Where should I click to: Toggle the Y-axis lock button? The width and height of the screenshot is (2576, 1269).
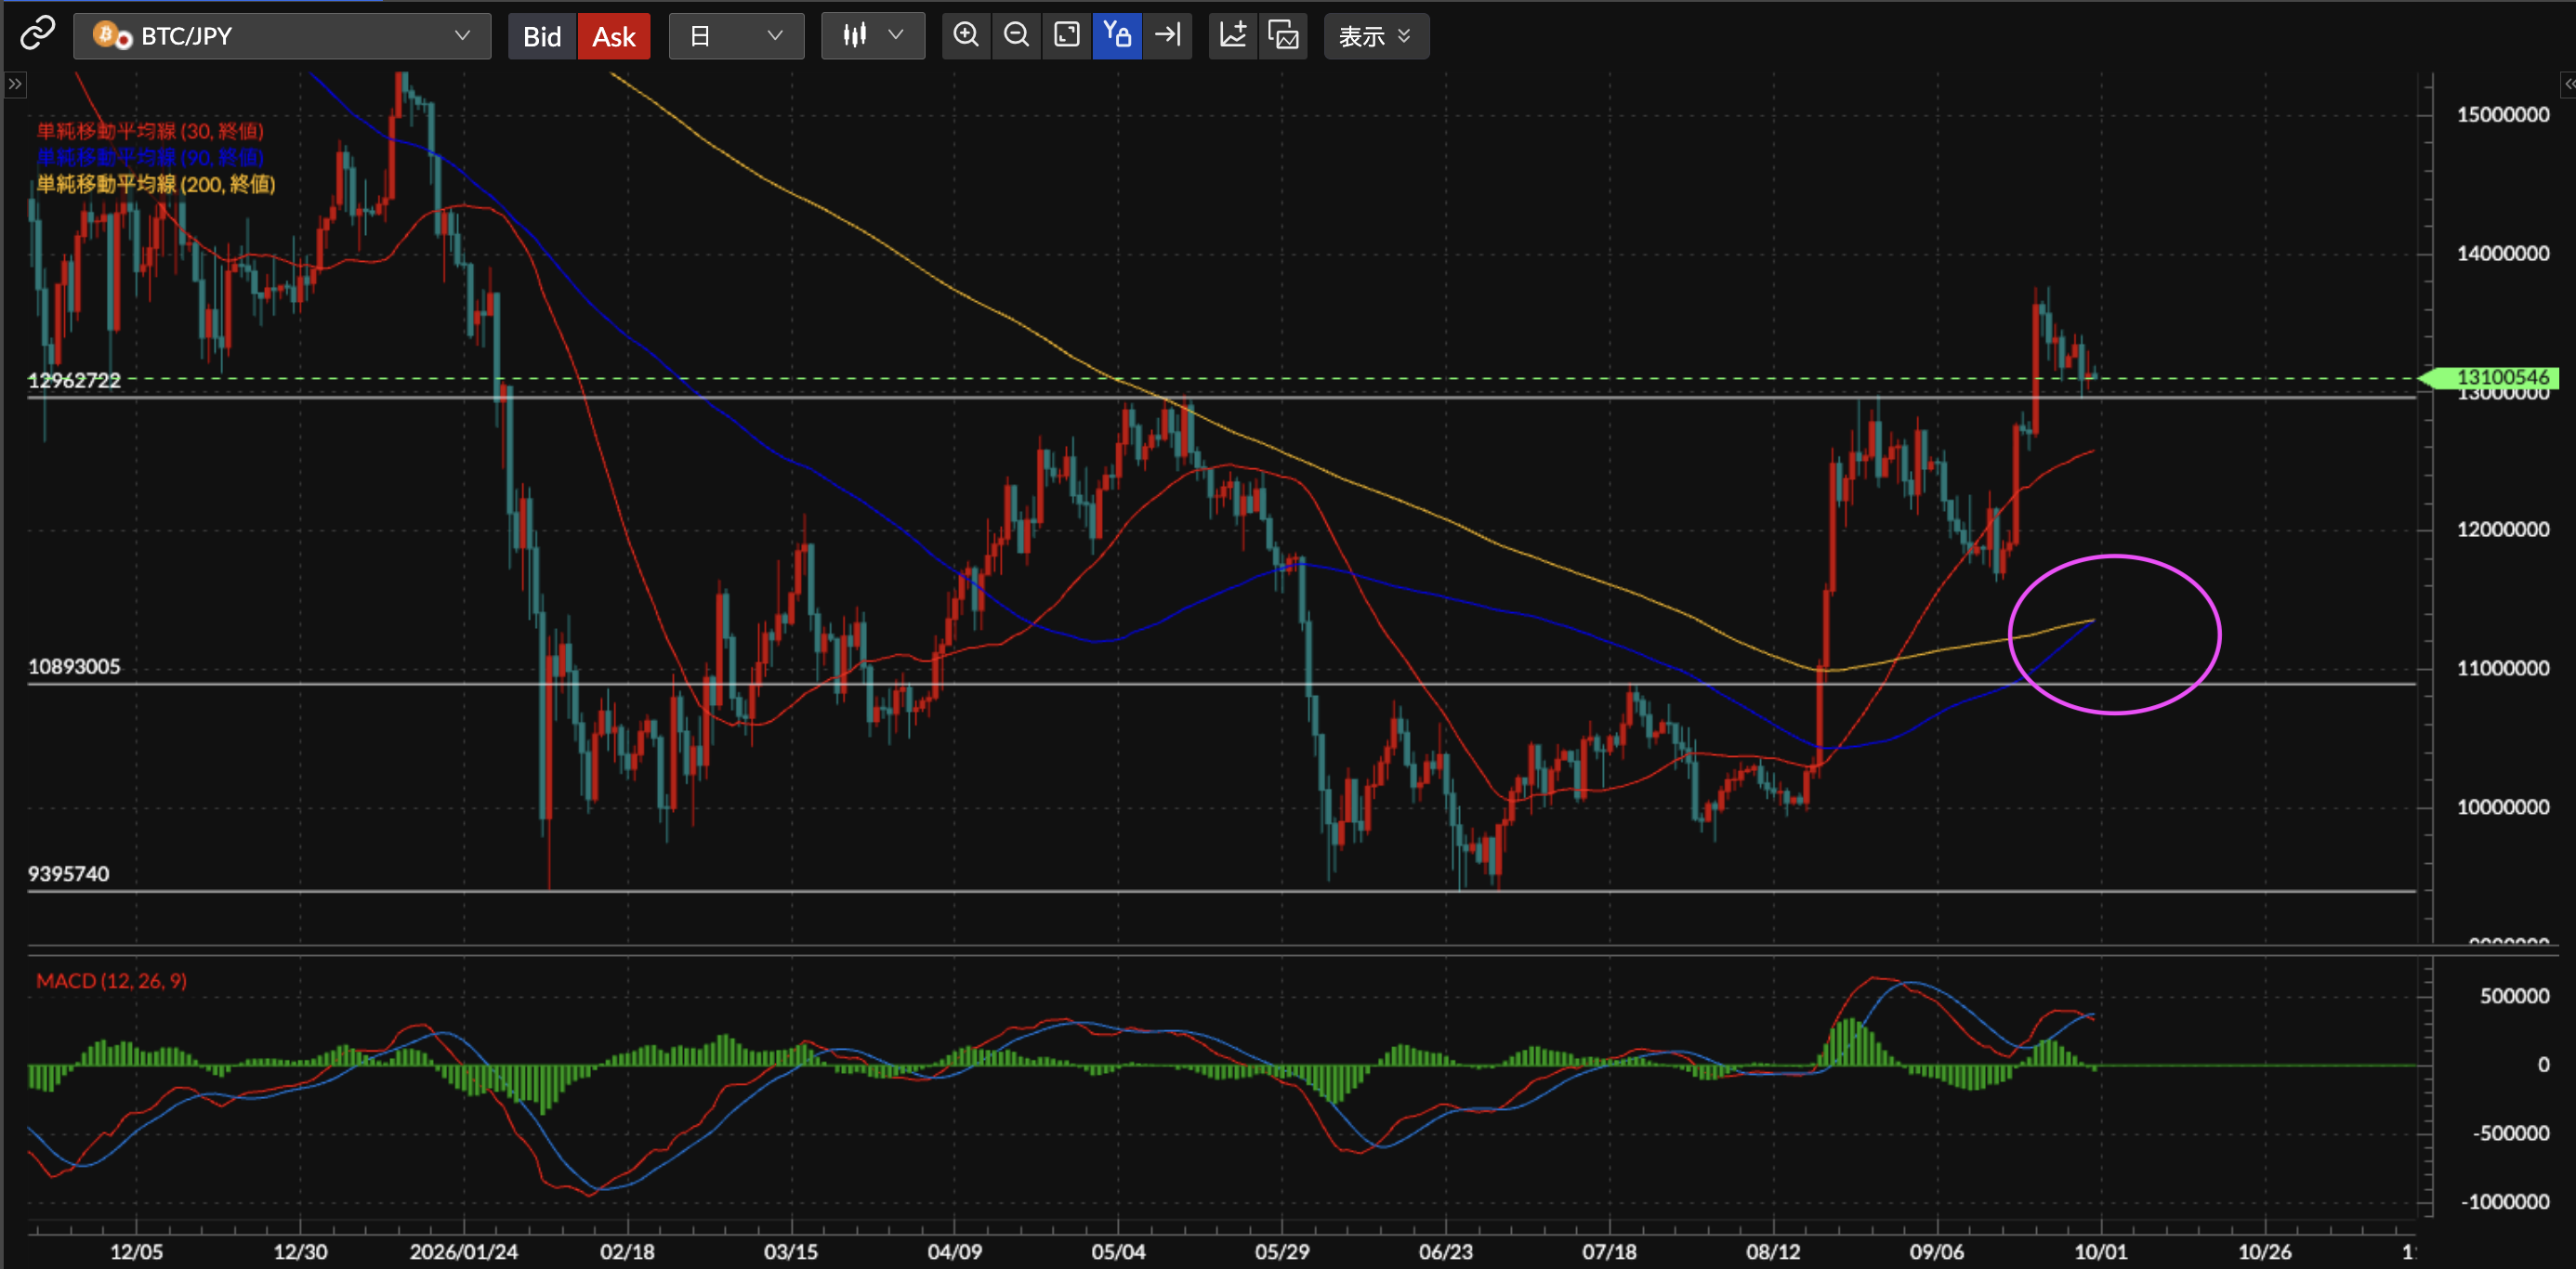[x=1117, y=36]
